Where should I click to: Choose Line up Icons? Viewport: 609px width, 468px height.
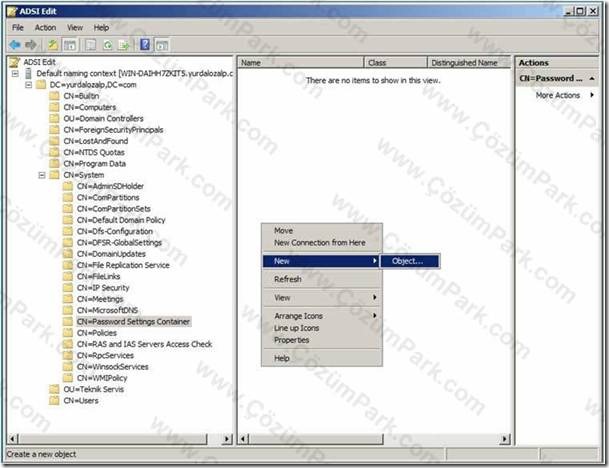coord(322,328)
